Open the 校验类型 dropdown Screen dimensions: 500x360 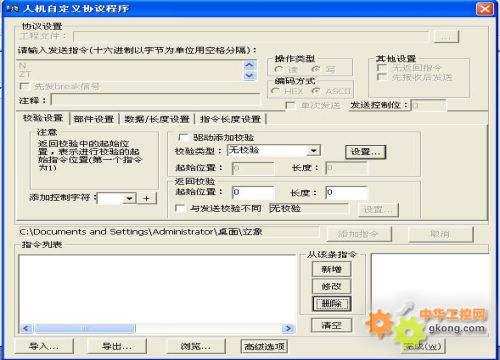coord(313,151)
